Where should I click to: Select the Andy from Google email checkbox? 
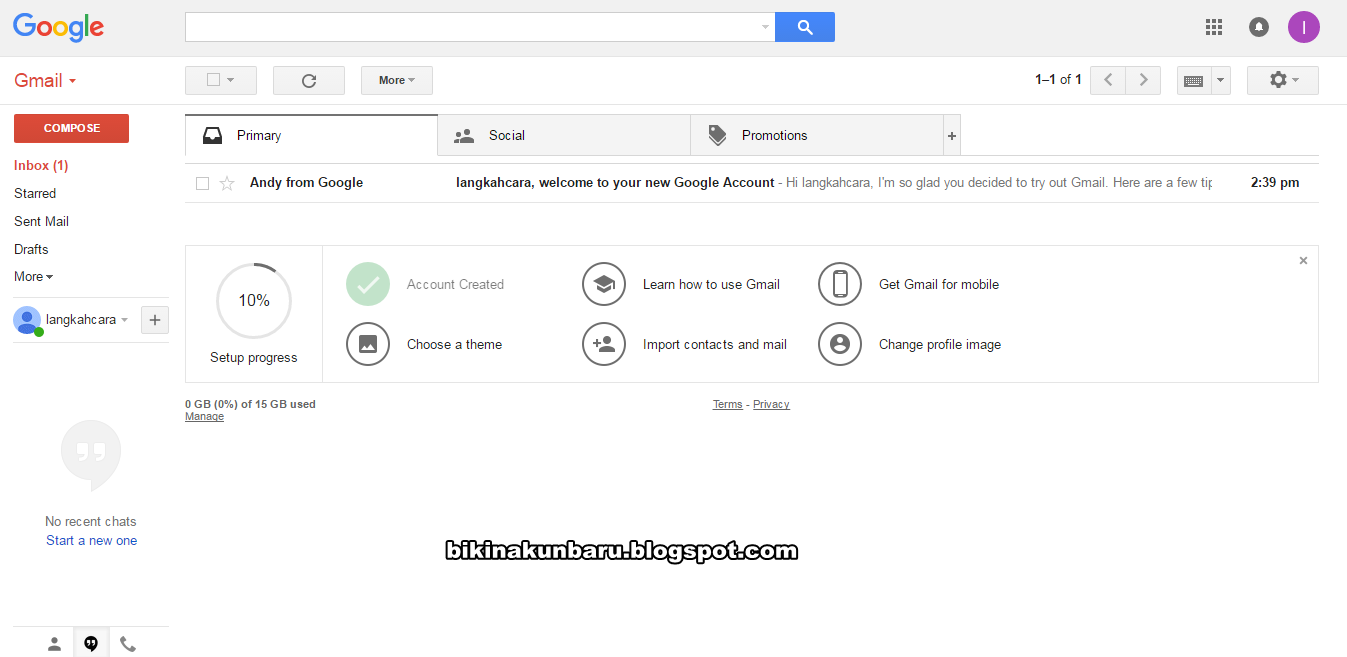click(202, 183)
